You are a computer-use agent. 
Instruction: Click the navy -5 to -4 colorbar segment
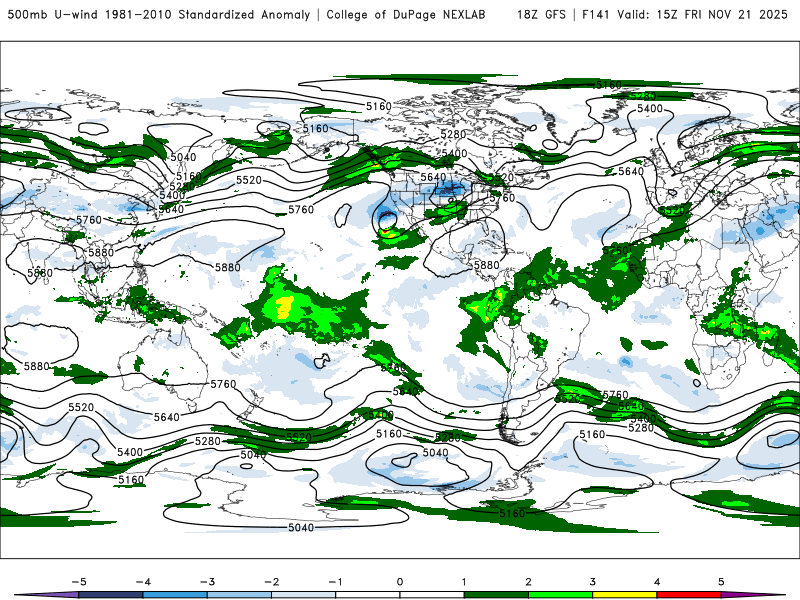pos(111,595)
